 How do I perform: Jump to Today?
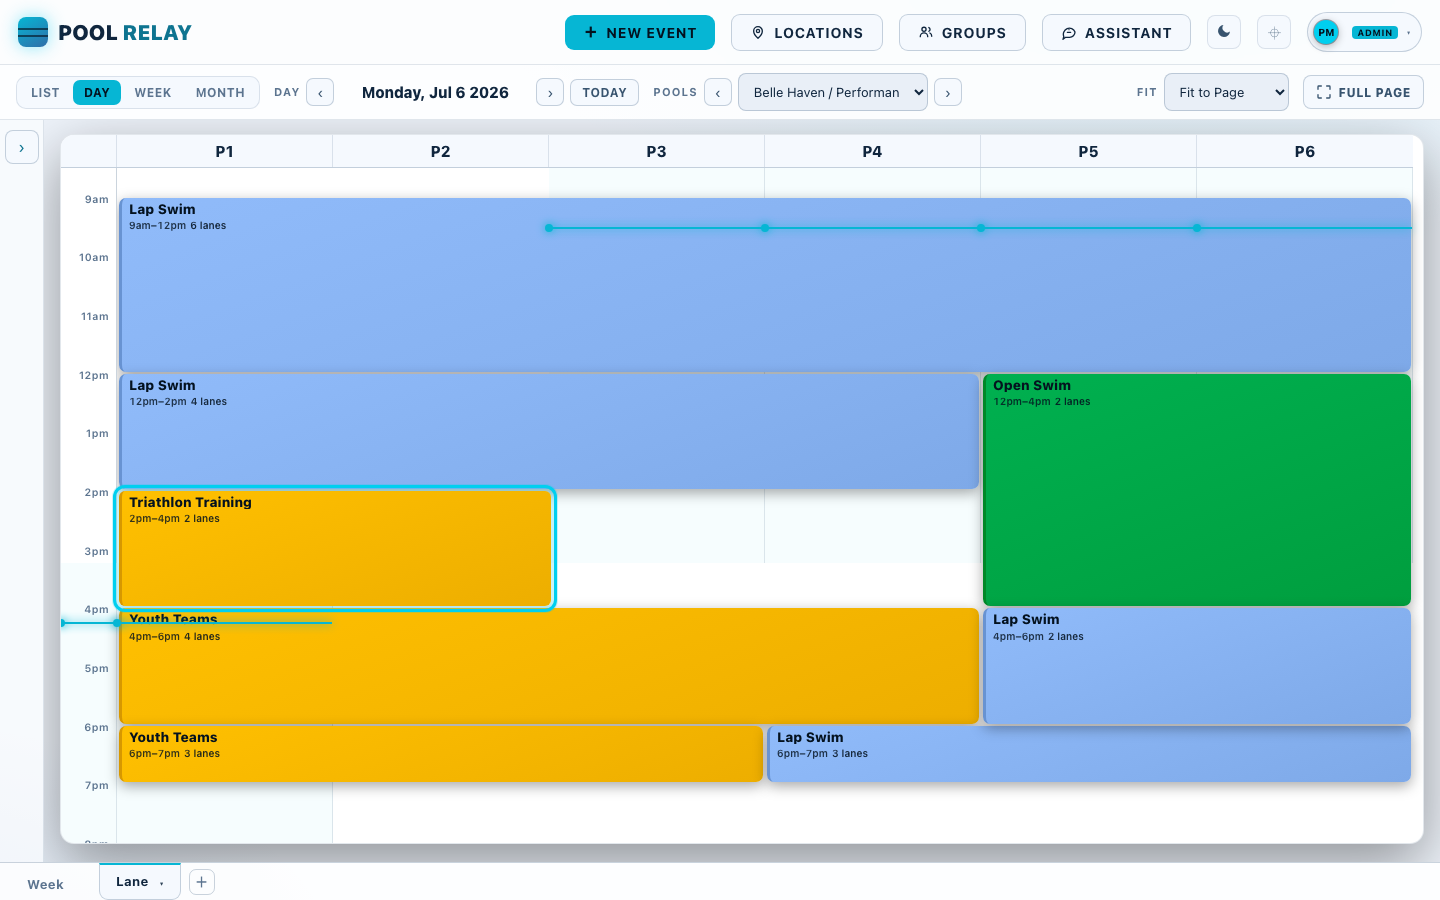[x=604, y=92]
